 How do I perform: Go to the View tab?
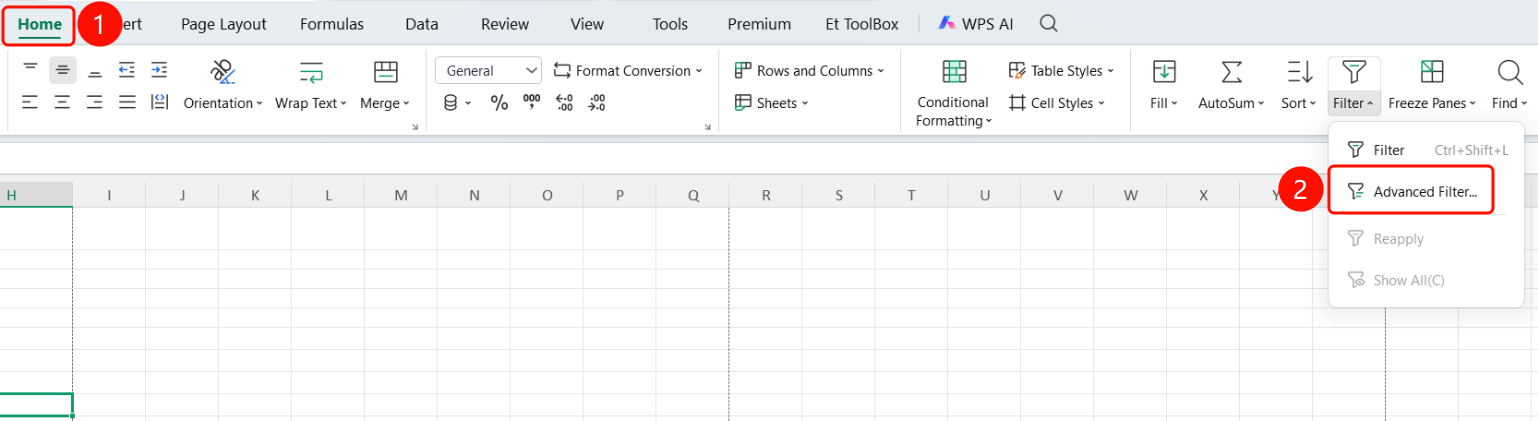588,24
